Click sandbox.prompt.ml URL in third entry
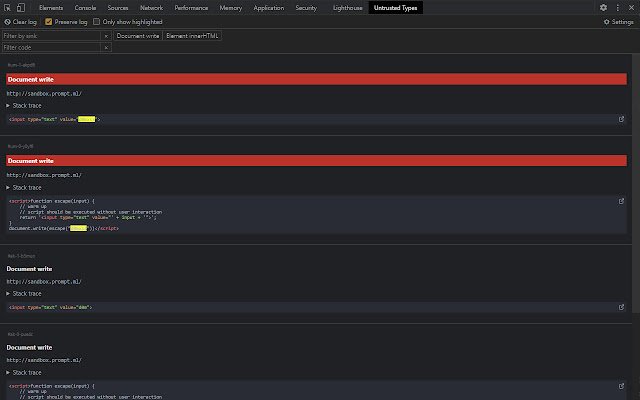The width and height of the screenshot is (640, 400). (x=44, y=282)
